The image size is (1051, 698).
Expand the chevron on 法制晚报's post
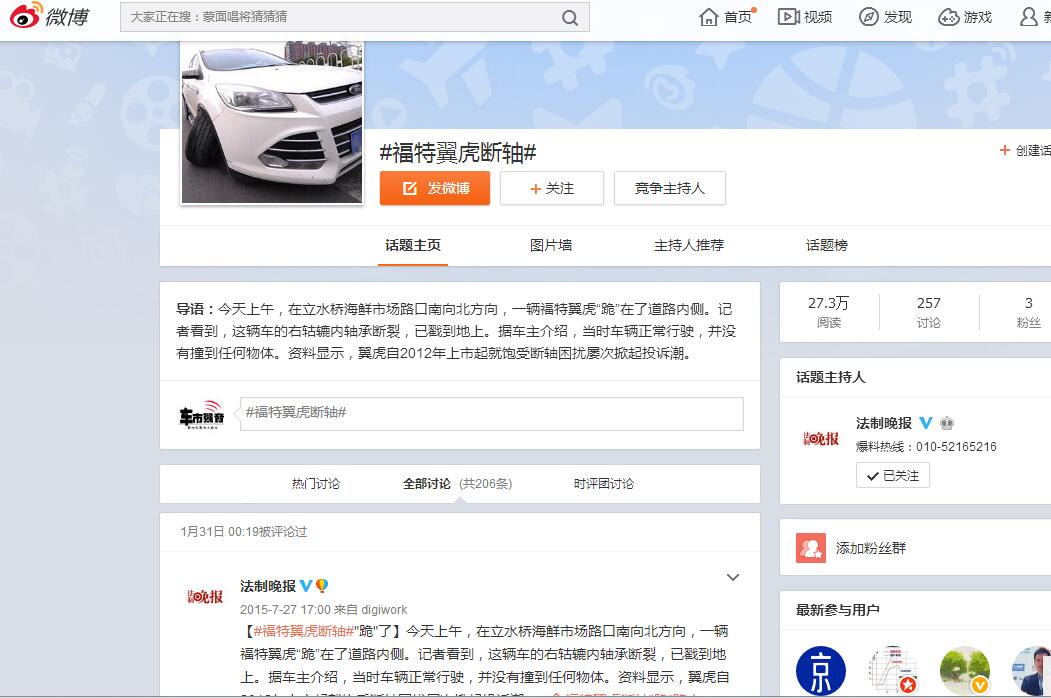pos(733,577)
